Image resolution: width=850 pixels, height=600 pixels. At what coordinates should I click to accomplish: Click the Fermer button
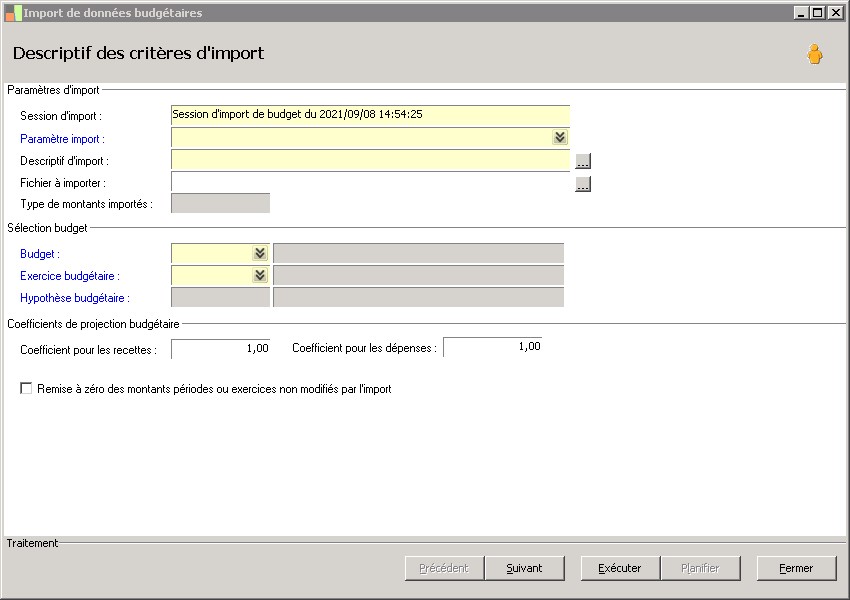click(796, 568)
